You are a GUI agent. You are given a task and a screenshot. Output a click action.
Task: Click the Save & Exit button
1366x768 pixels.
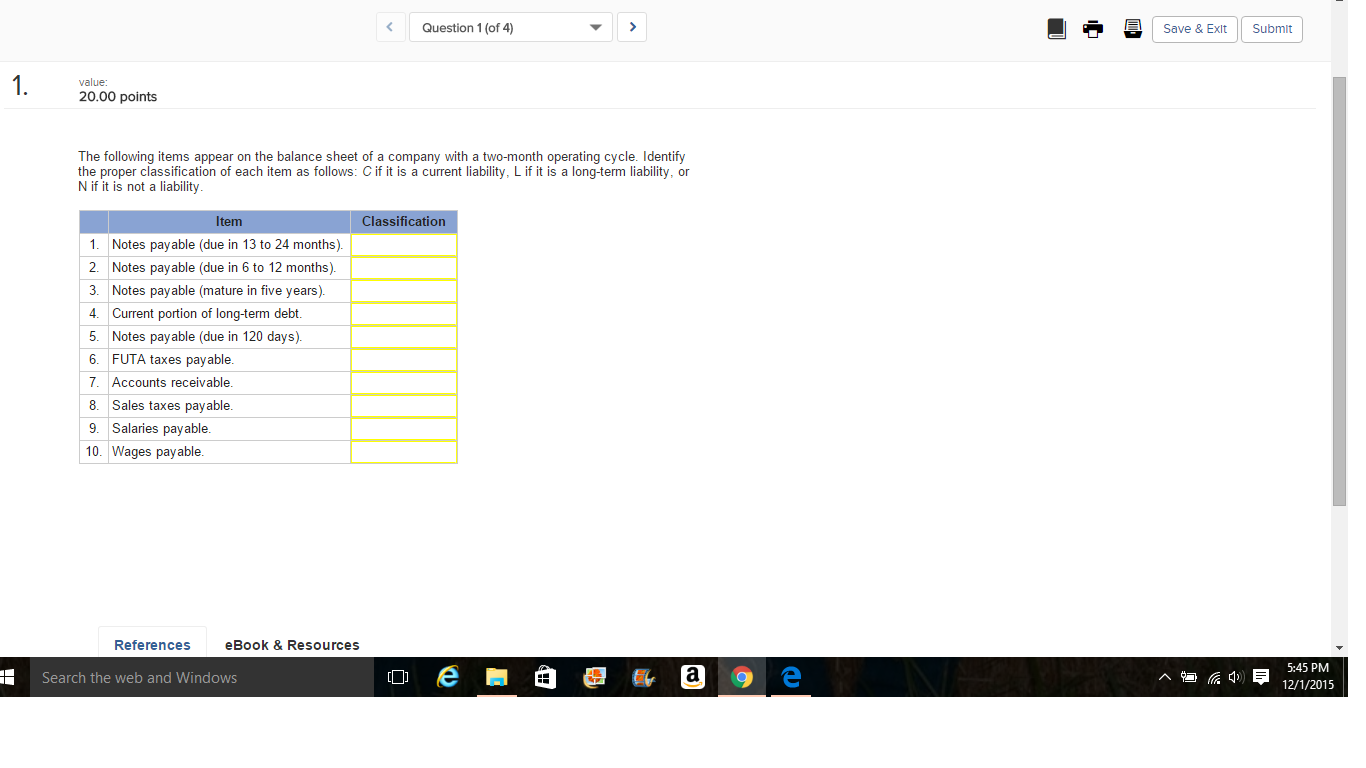[x=1194, y=29]
